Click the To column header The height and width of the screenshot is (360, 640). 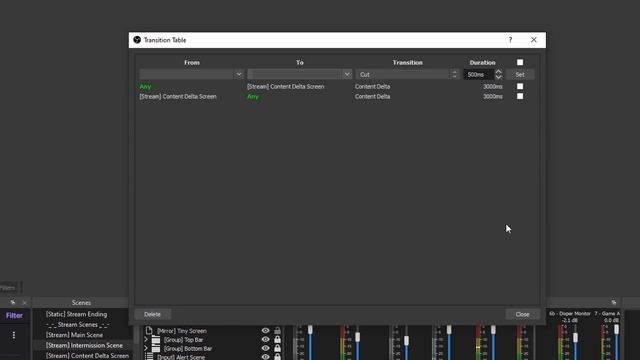tap(300, 62)
